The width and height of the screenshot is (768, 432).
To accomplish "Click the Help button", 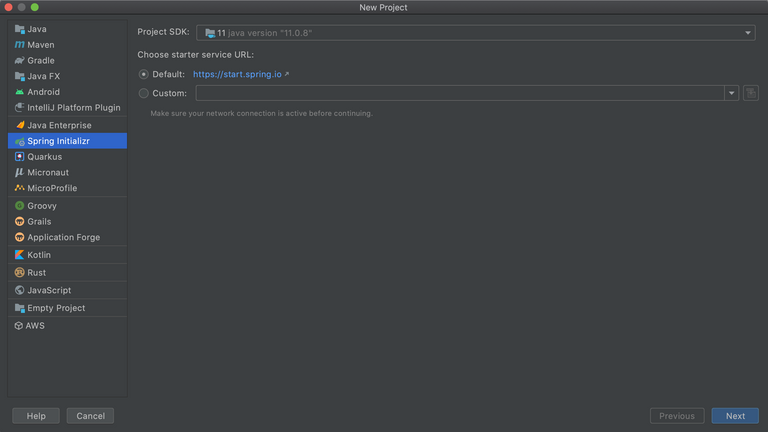I will coord(36,416).
